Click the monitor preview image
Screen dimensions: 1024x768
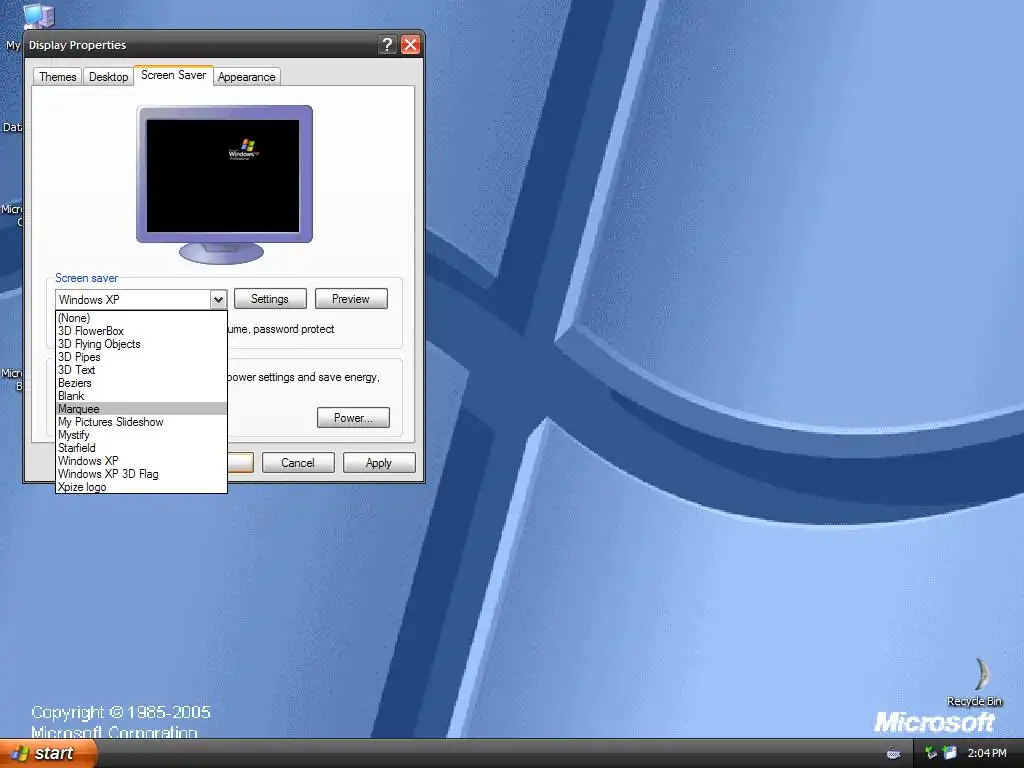pos(224,184)
